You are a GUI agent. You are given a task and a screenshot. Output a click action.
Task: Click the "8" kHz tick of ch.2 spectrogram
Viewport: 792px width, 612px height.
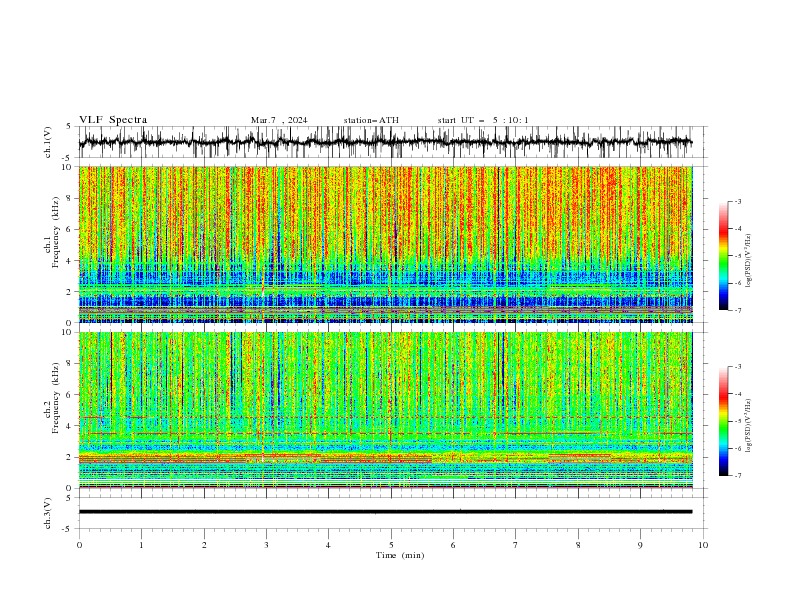[x=71, y=364]
